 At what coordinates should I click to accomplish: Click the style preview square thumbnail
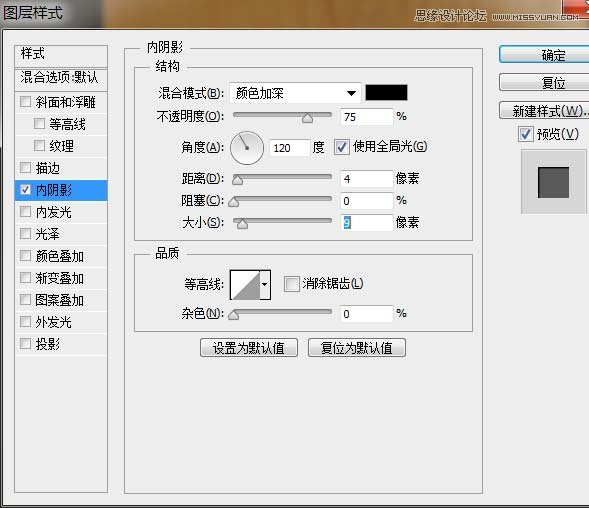(x=553, y=182)
